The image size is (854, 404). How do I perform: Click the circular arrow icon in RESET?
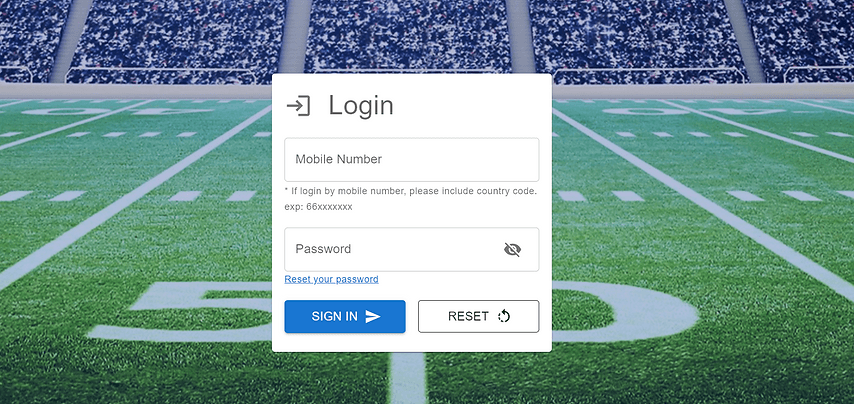point(504,316)
